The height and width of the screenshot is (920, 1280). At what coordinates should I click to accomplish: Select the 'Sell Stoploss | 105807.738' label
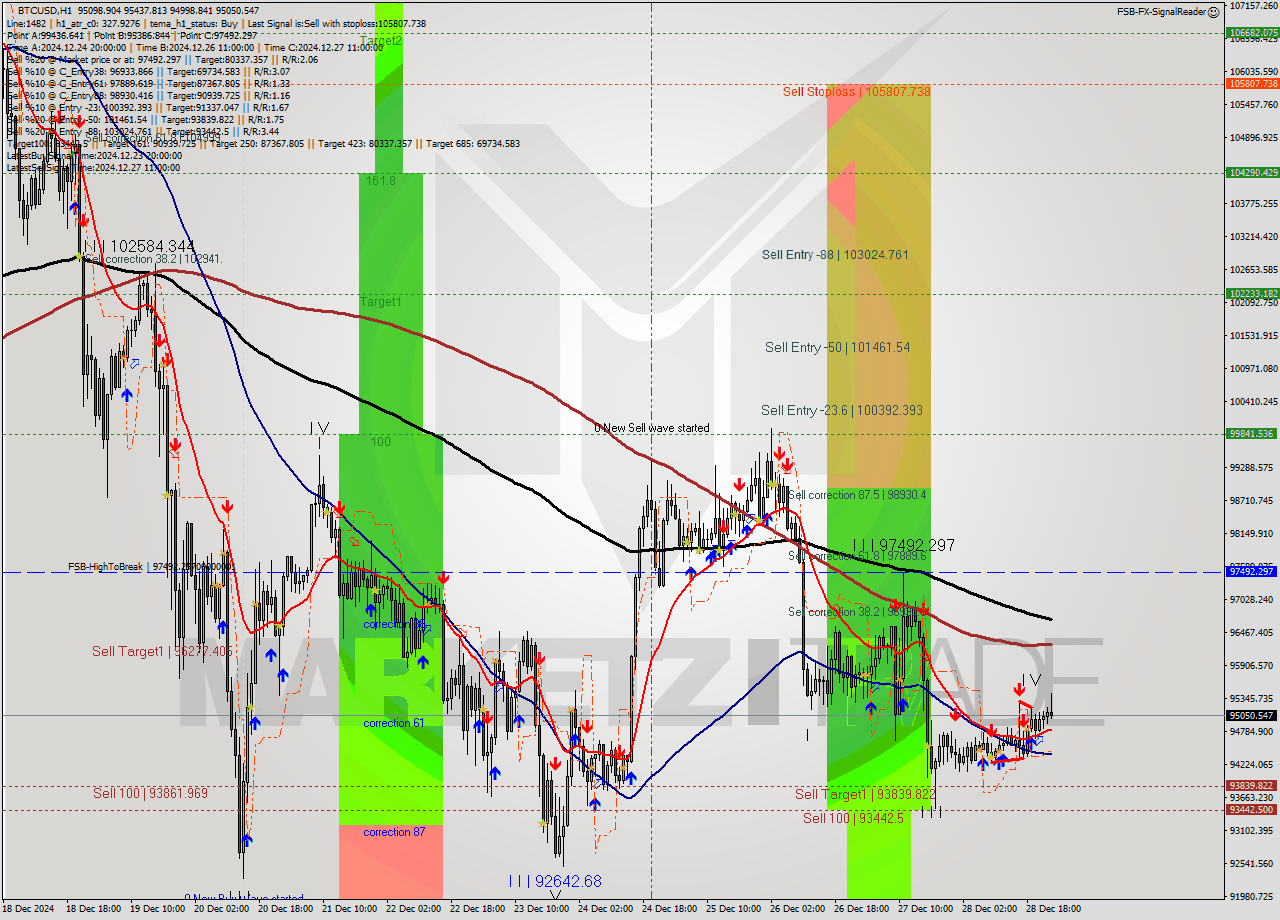[856, 91]
